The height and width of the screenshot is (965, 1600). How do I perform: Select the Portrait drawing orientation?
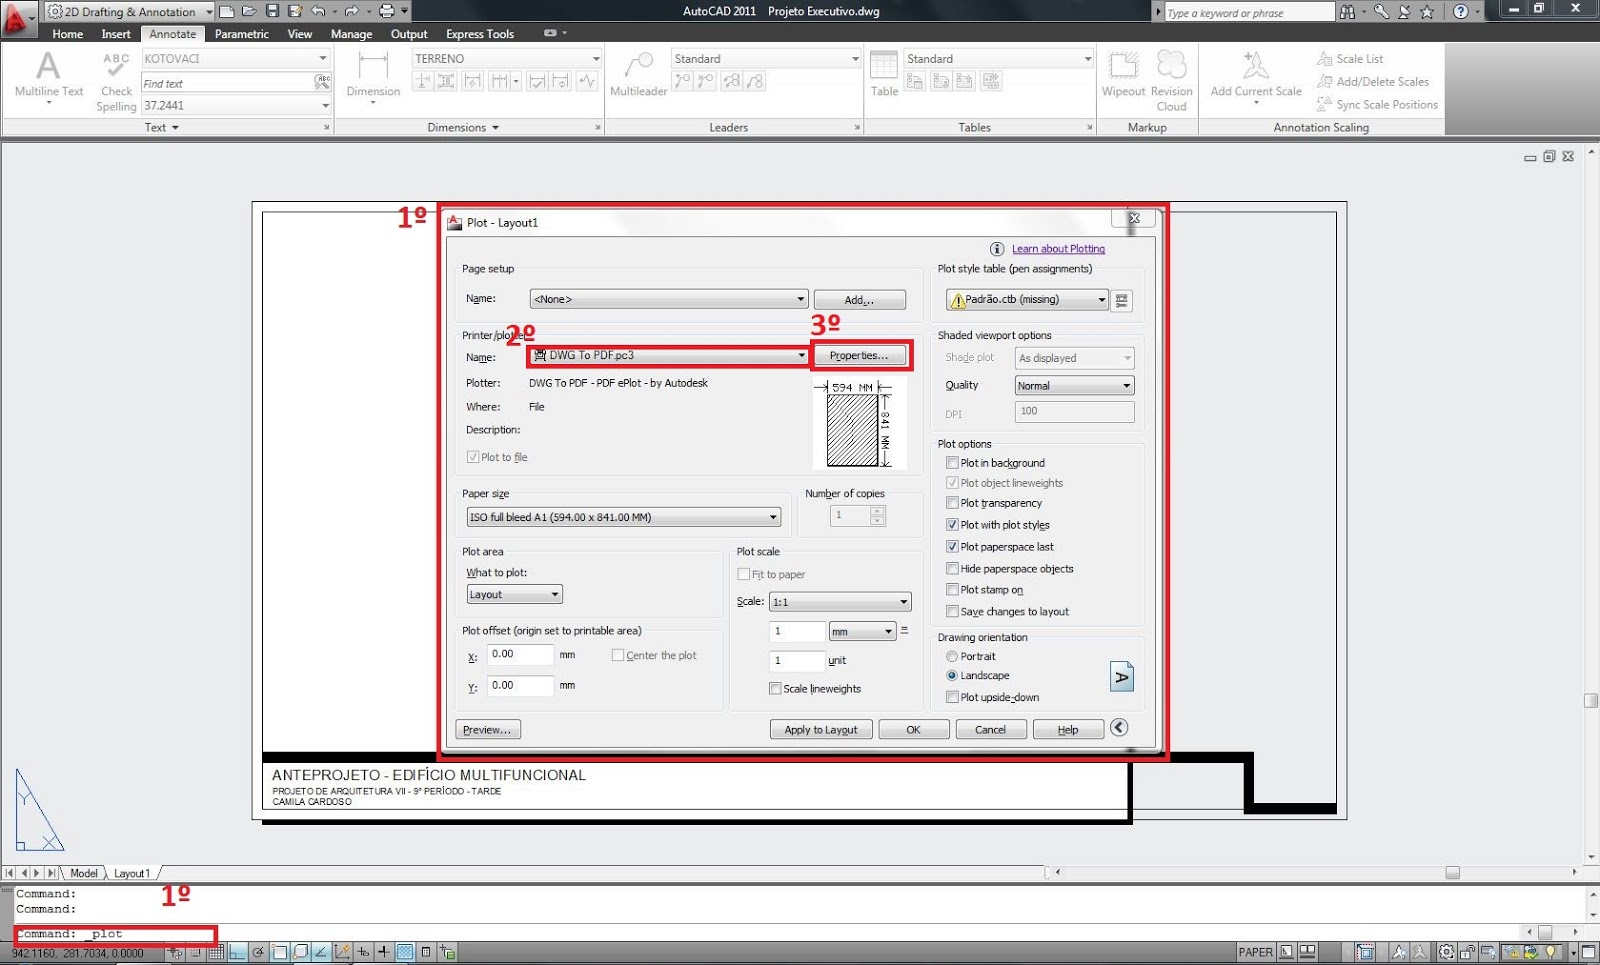point(952,656)
